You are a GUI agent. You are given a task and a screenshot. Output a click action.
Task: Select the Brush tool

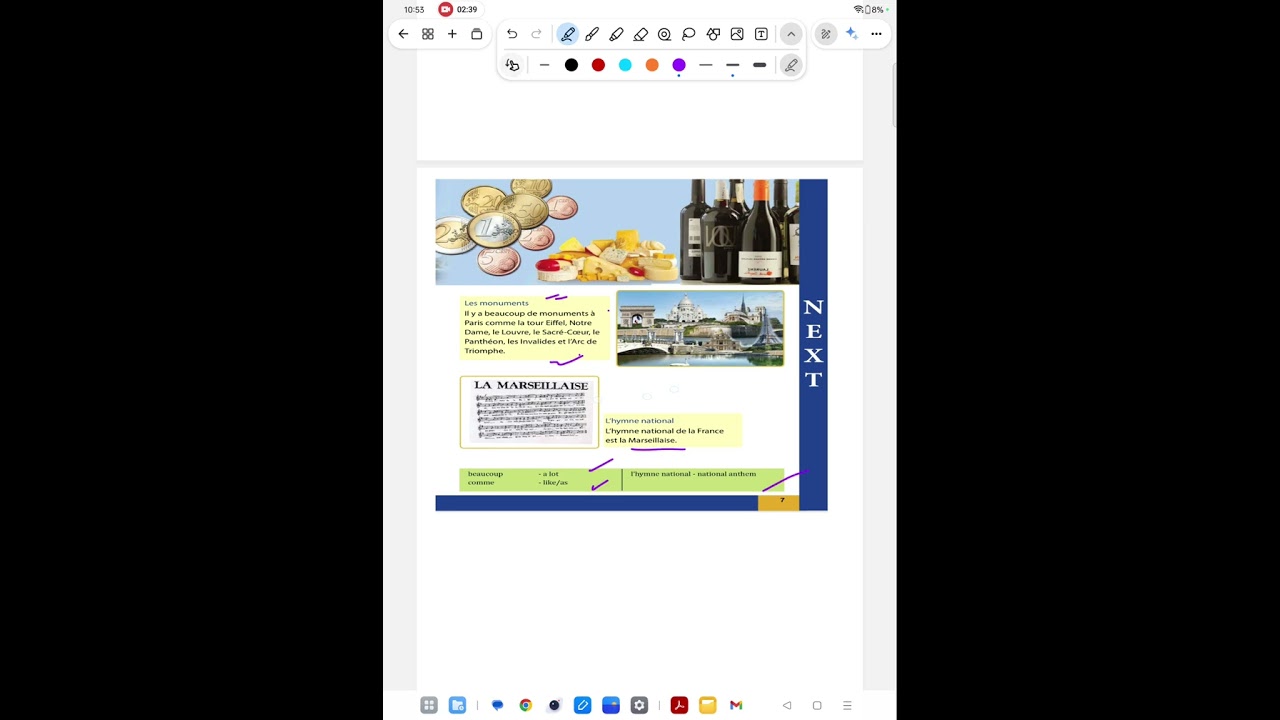592,34
